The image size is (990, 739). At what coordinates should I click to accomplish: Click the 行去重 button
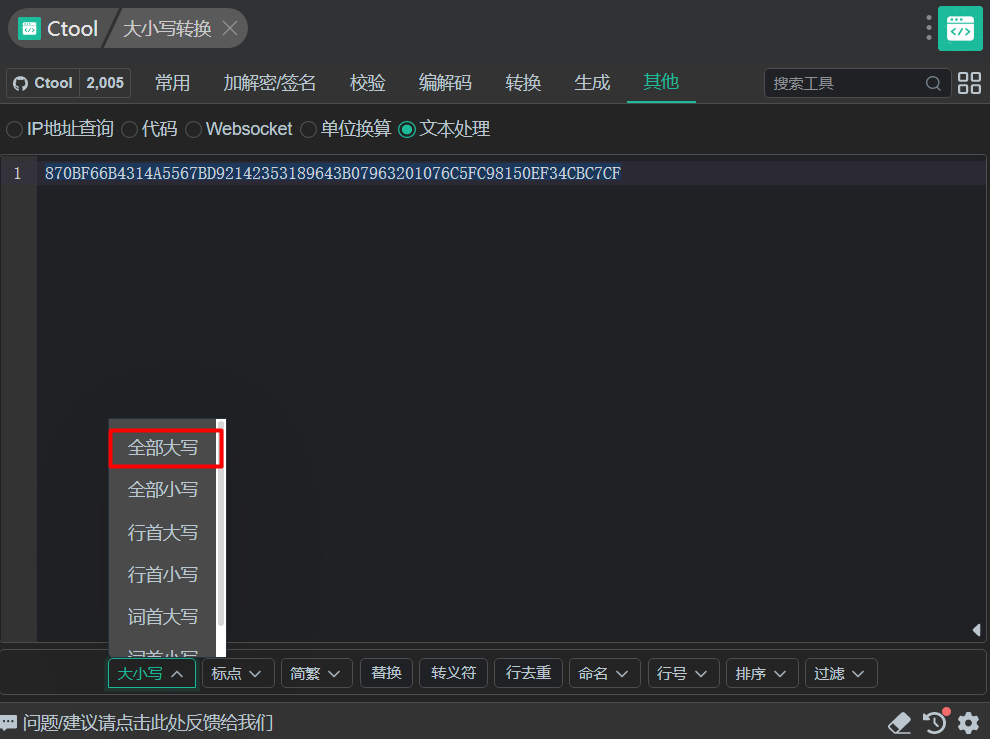[x=528, y=674]
